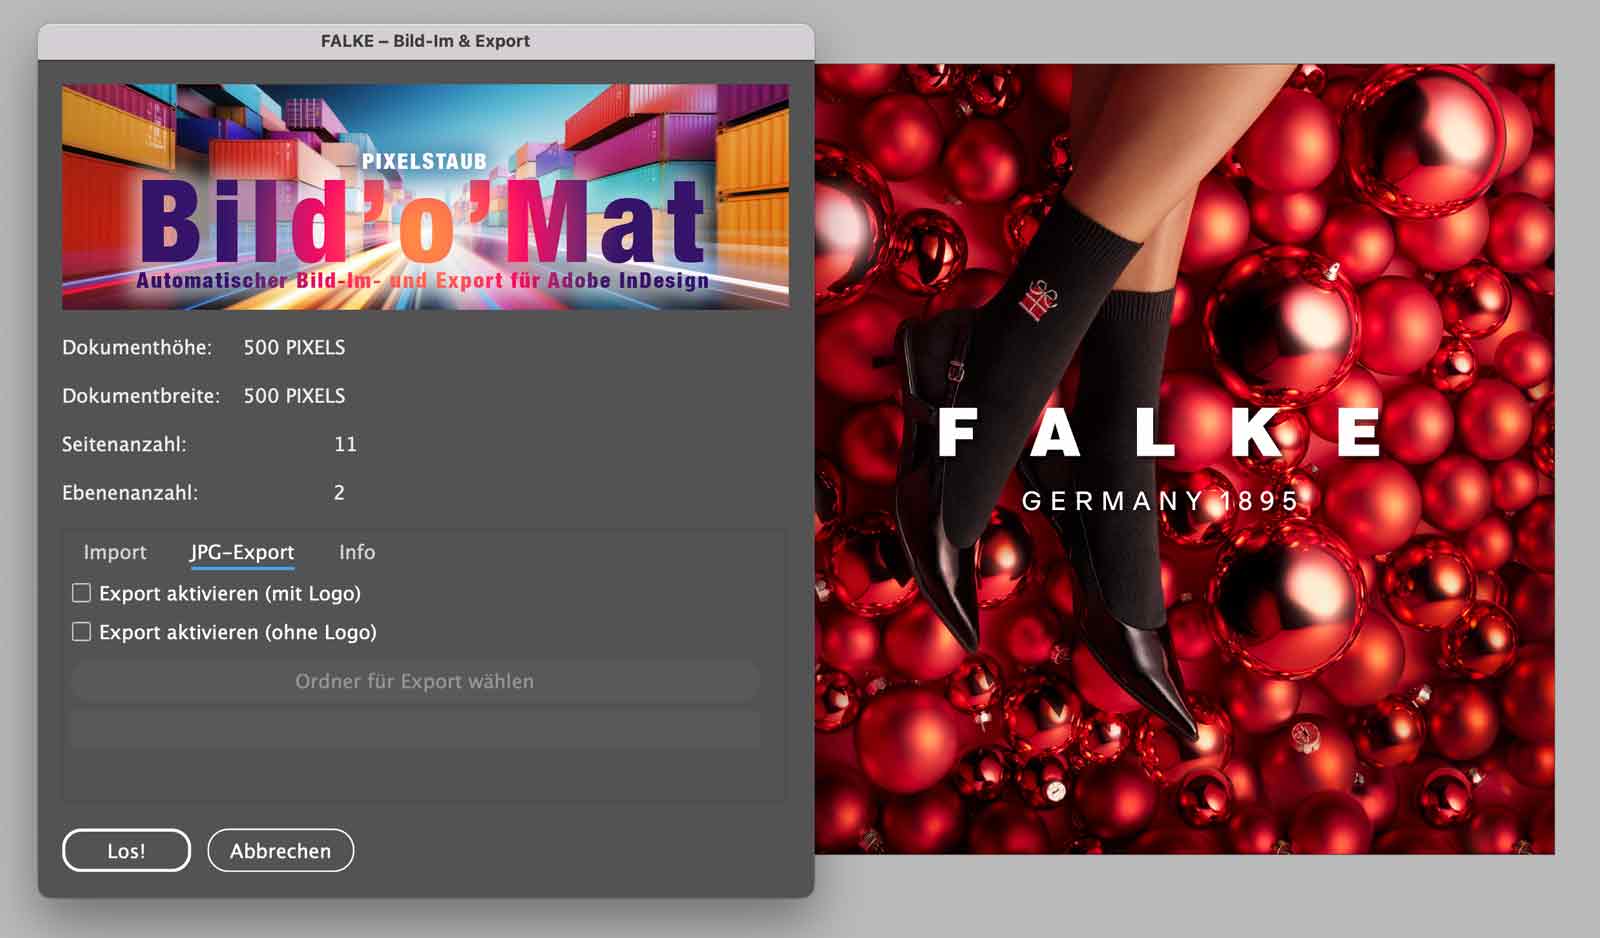Click the Ebenenanzahl value 2
1600x938 pixels.
pos(339,492)
